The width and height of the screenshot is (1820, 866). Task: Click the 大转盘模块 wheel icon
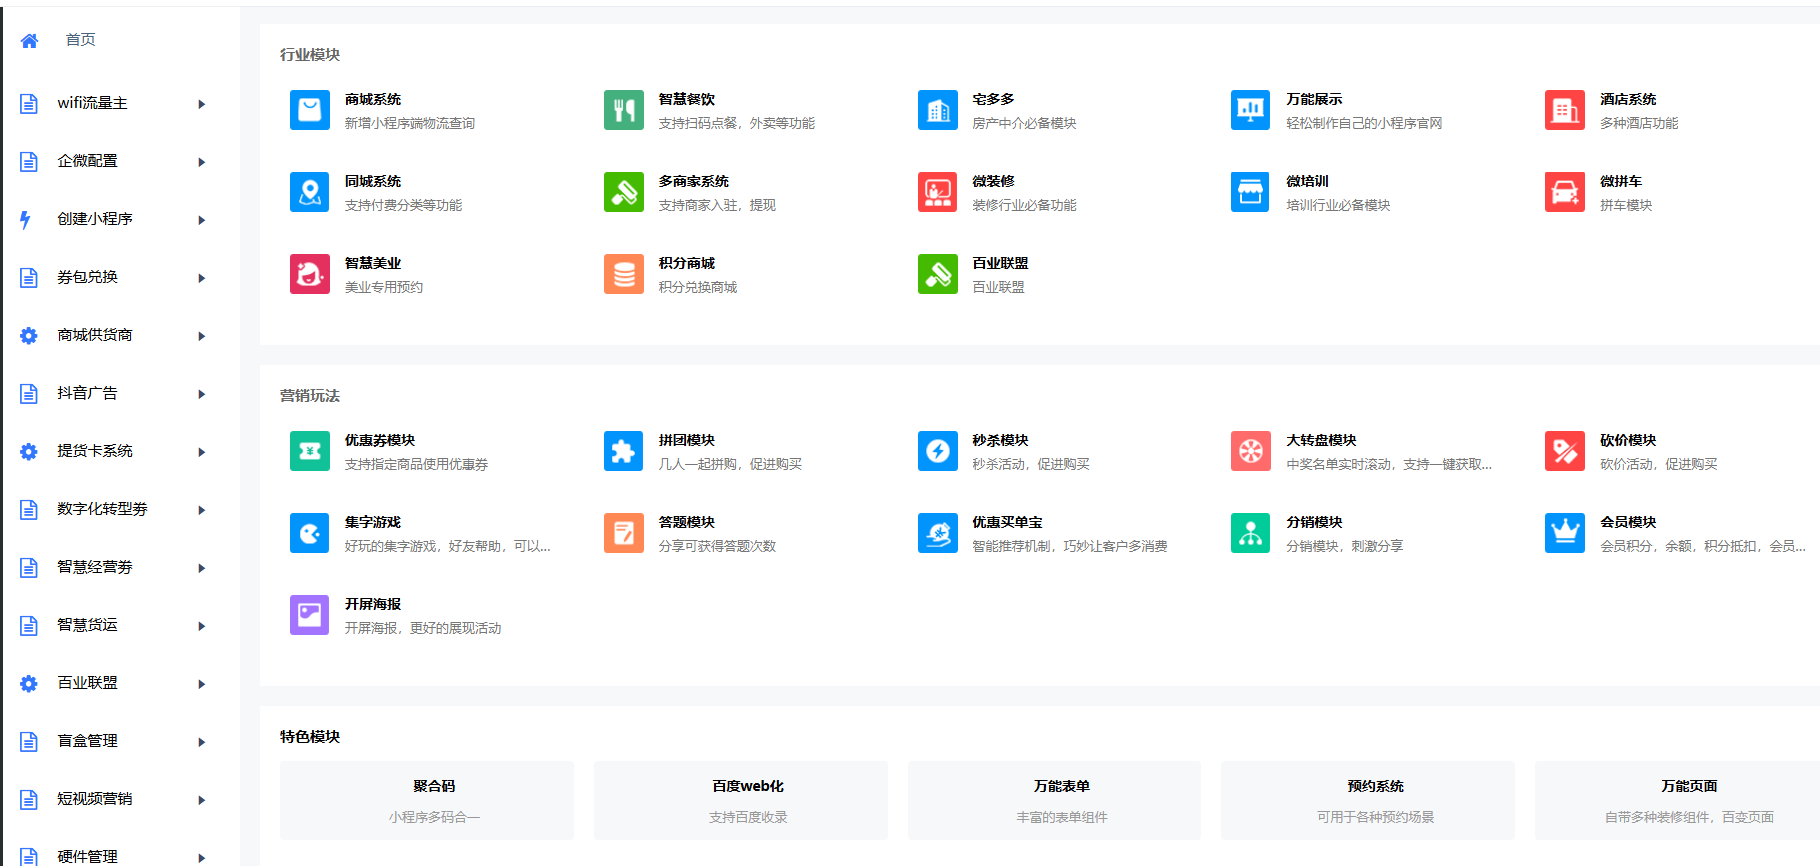[1251, 451]
